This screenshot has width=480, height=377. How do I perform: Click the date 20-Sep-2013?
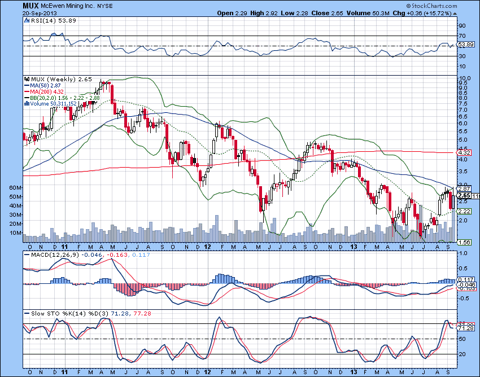[40, 13]
